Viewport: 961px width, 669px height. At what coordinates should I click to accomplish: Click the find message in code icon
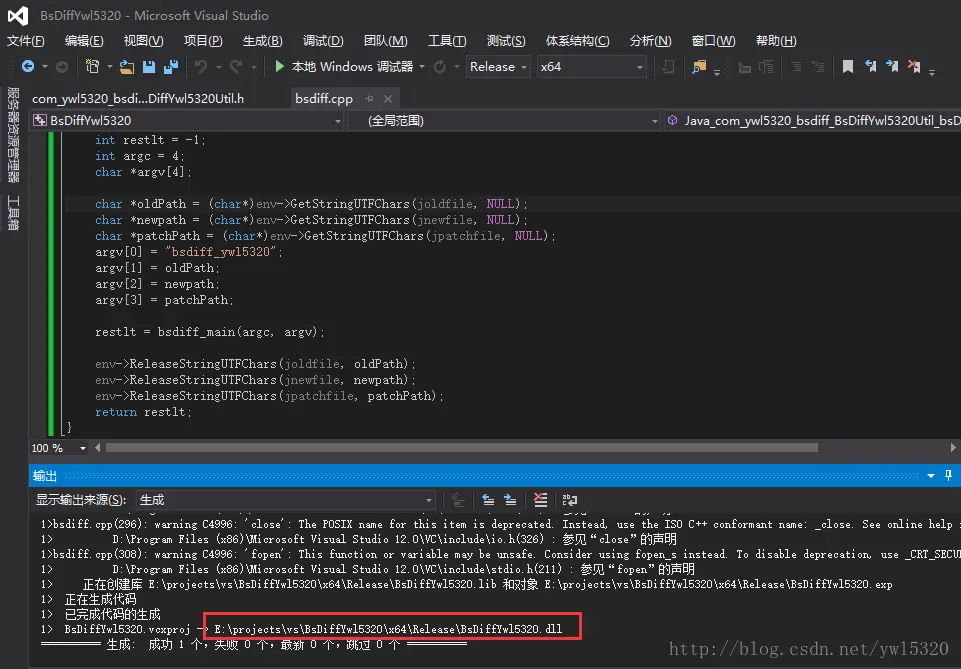pos(458,500)
